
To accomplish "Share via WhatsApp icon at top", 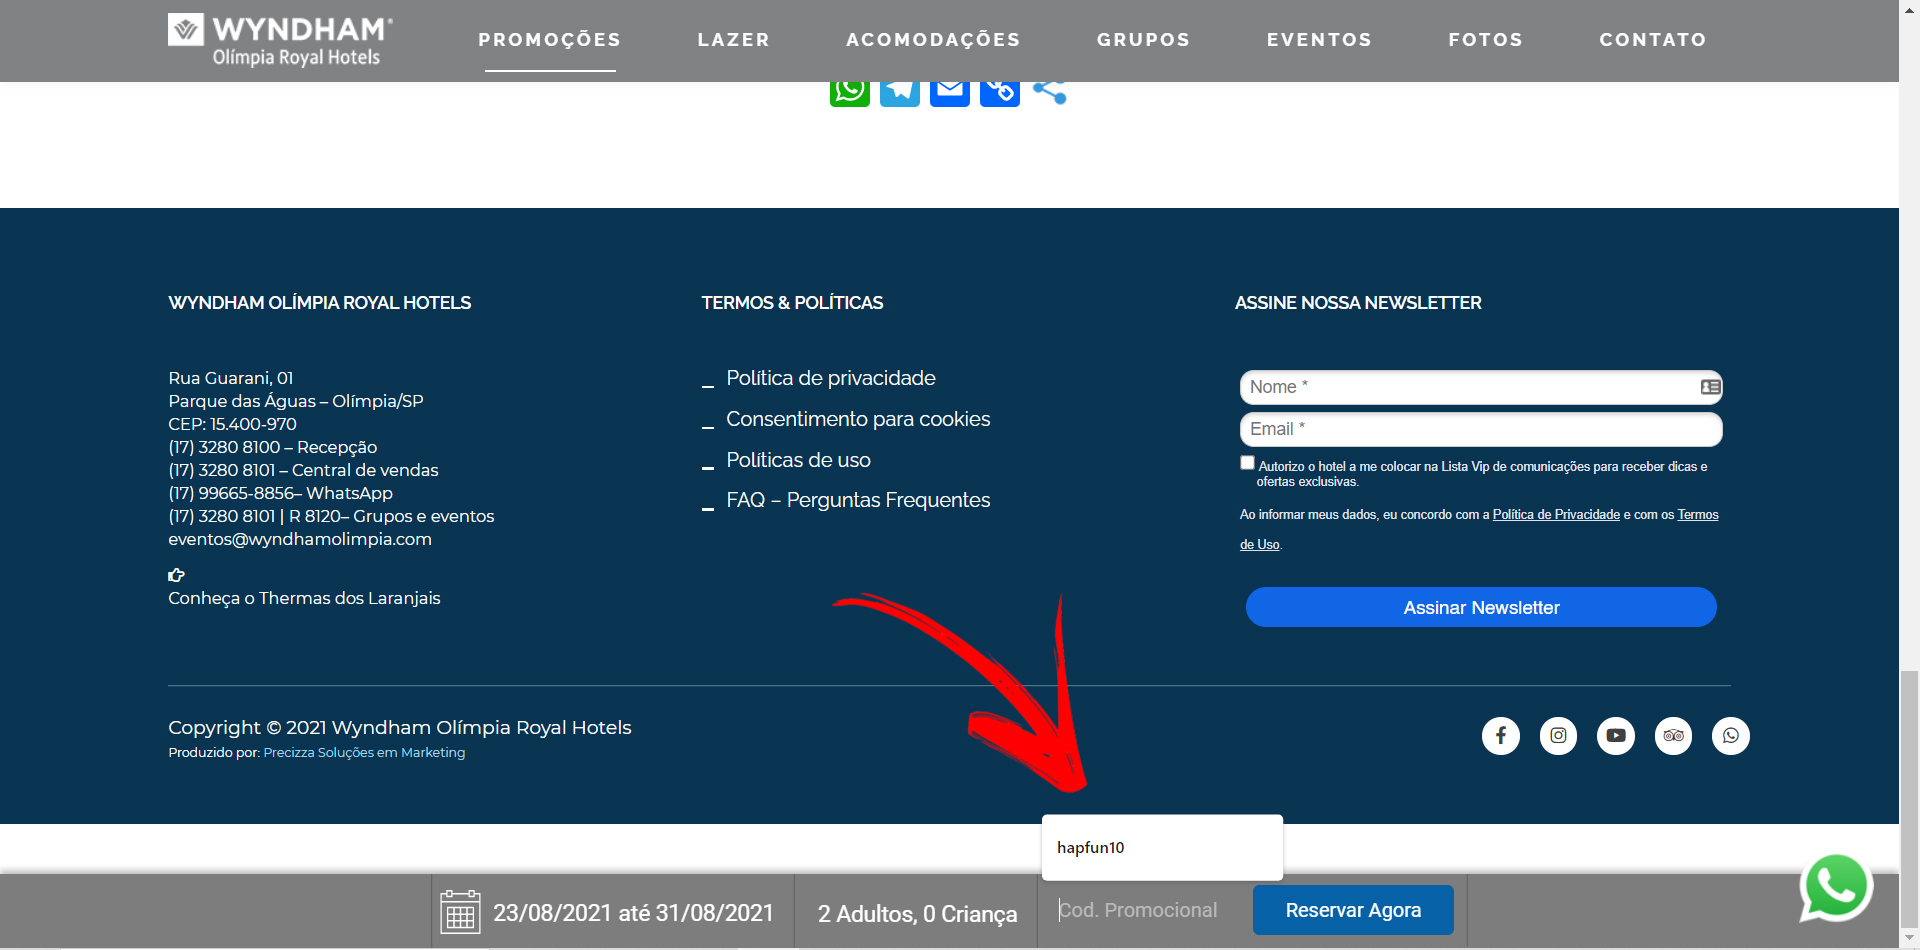I will coord(850,92).
